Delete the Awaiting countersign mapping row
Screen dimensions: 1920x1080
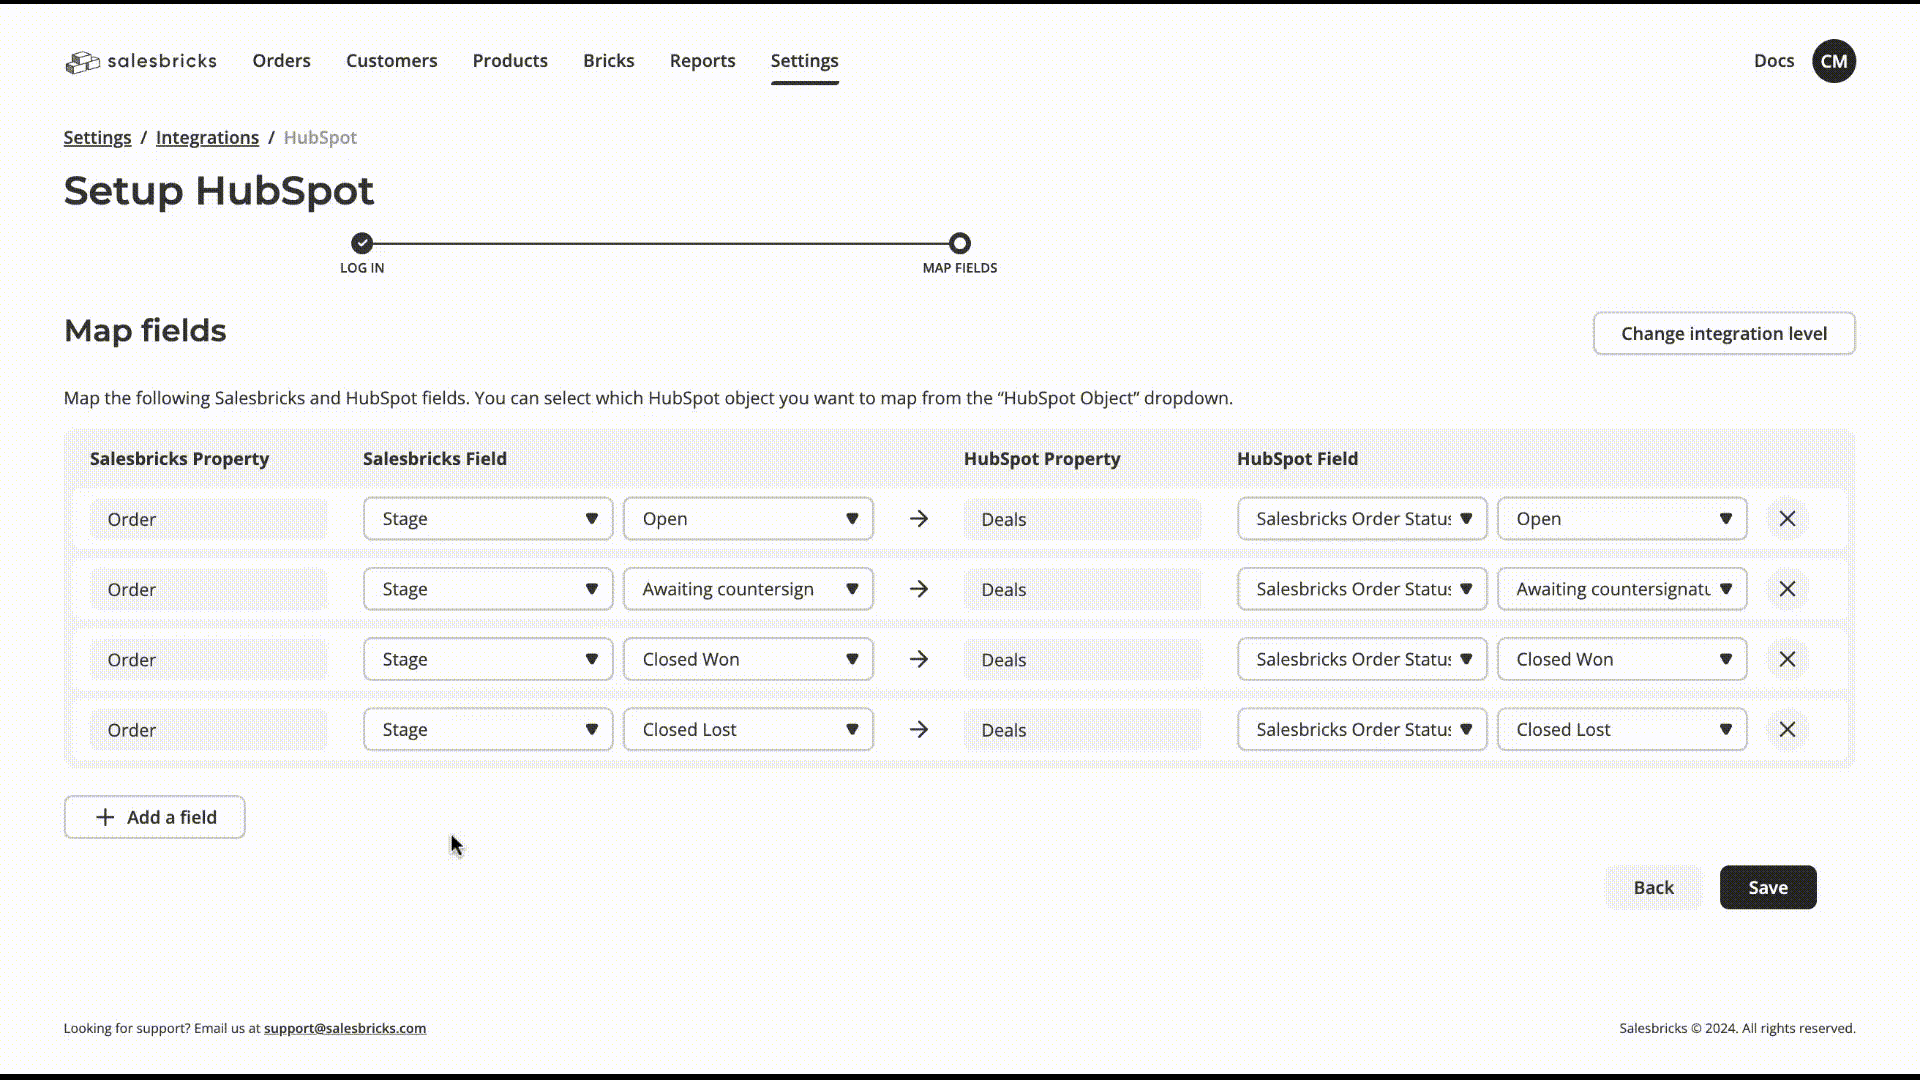(1787, 589)
